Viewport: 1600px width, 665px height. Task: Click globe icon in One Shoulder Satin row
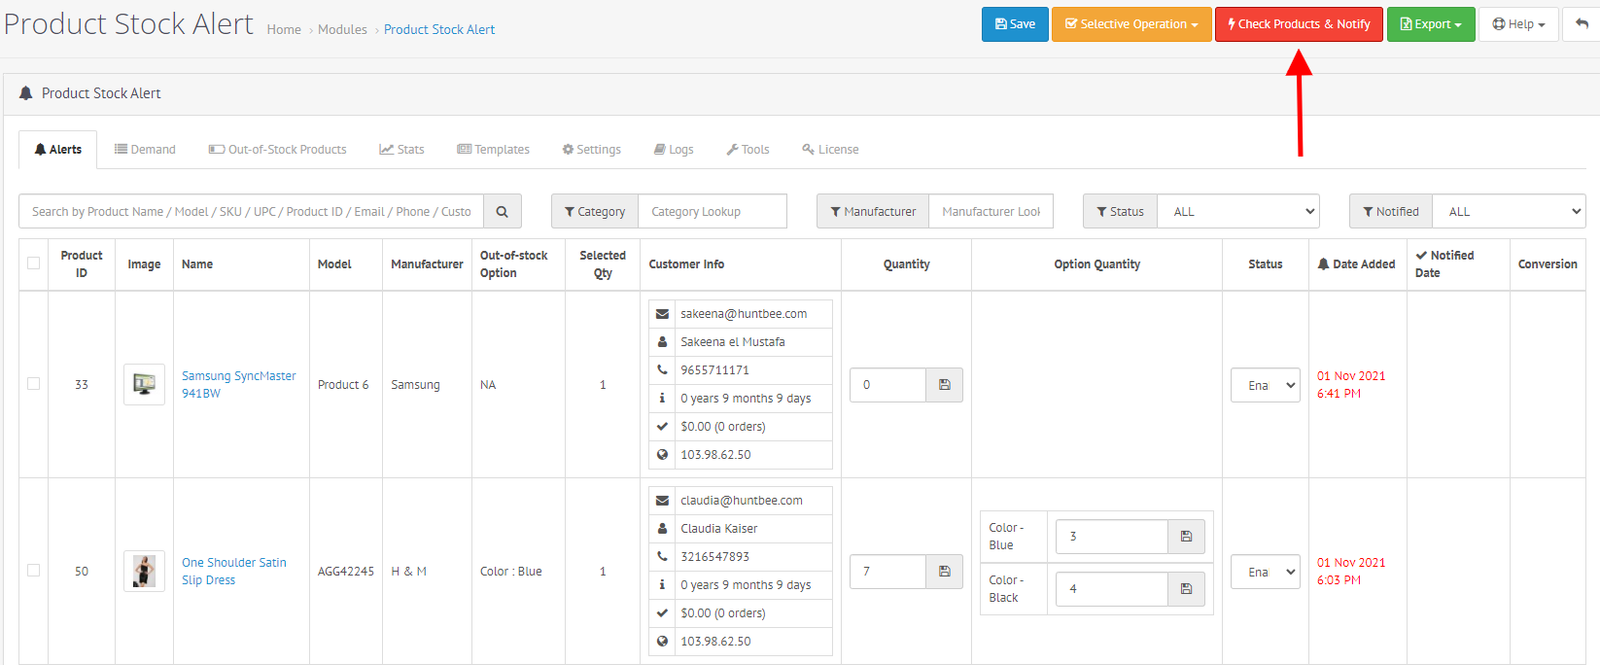click(662, 641)
